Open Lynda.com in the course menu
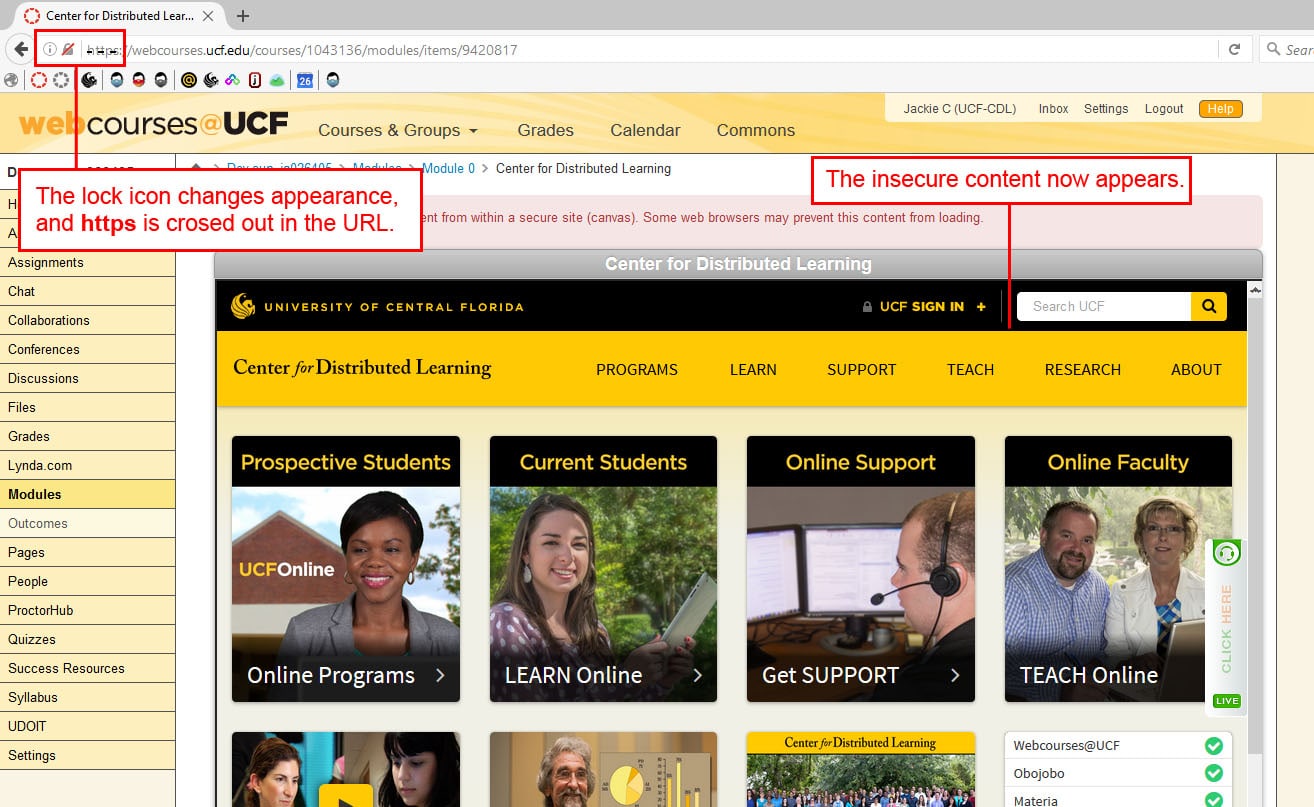 [x=87, y=466]
